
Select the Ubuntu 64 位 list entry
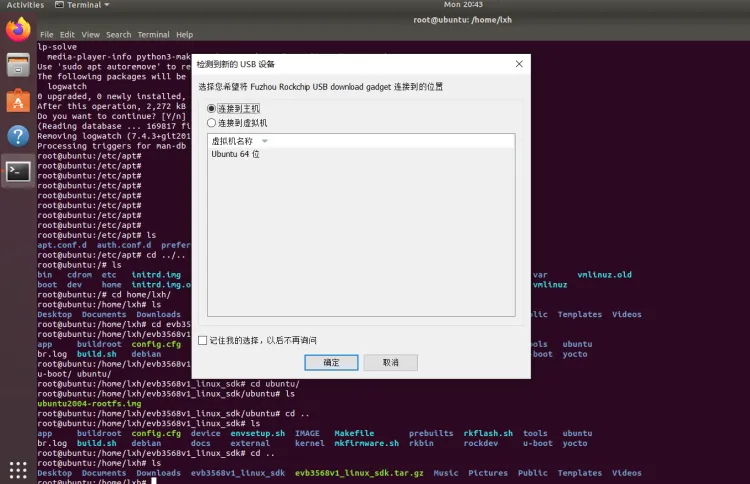click(x=235, y=154)
